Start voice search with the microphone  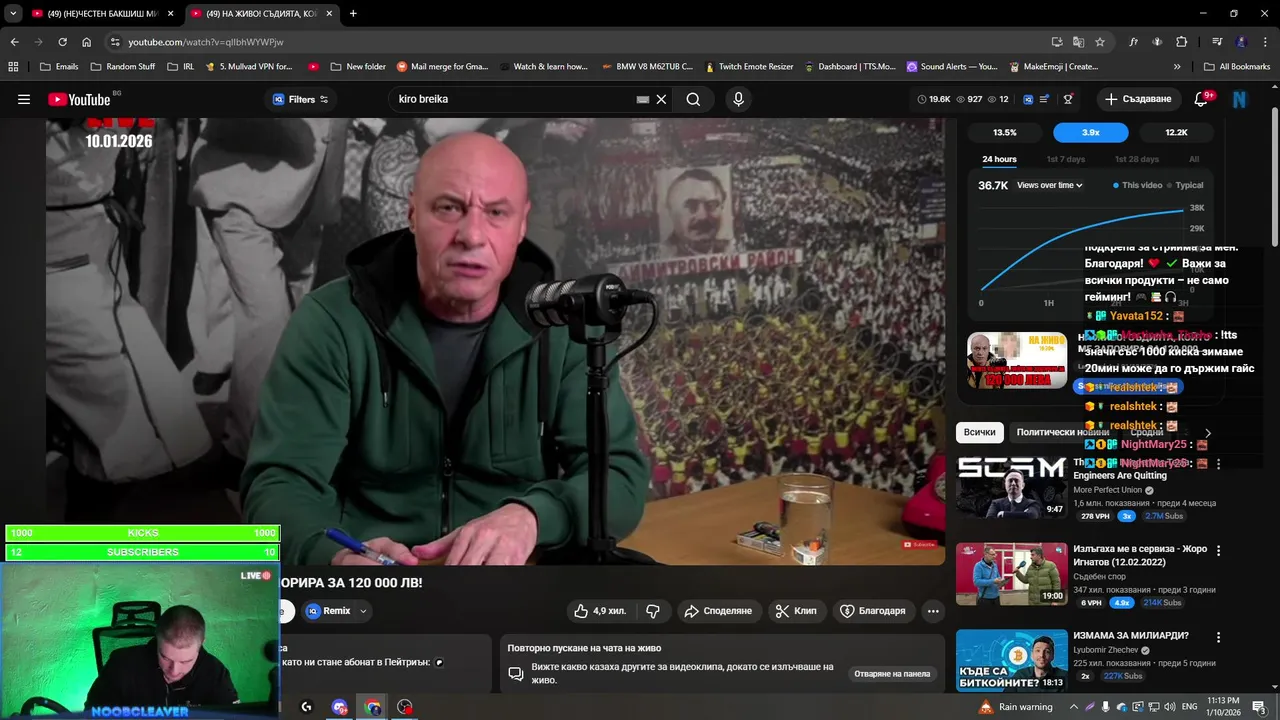[x=738, y=99]
